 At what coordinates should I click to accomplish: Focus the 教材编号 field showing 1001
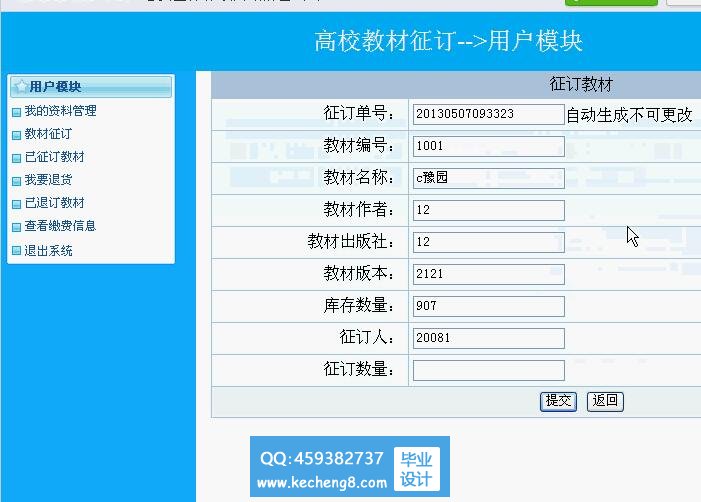pyautogui.click(x=489, y=146)
